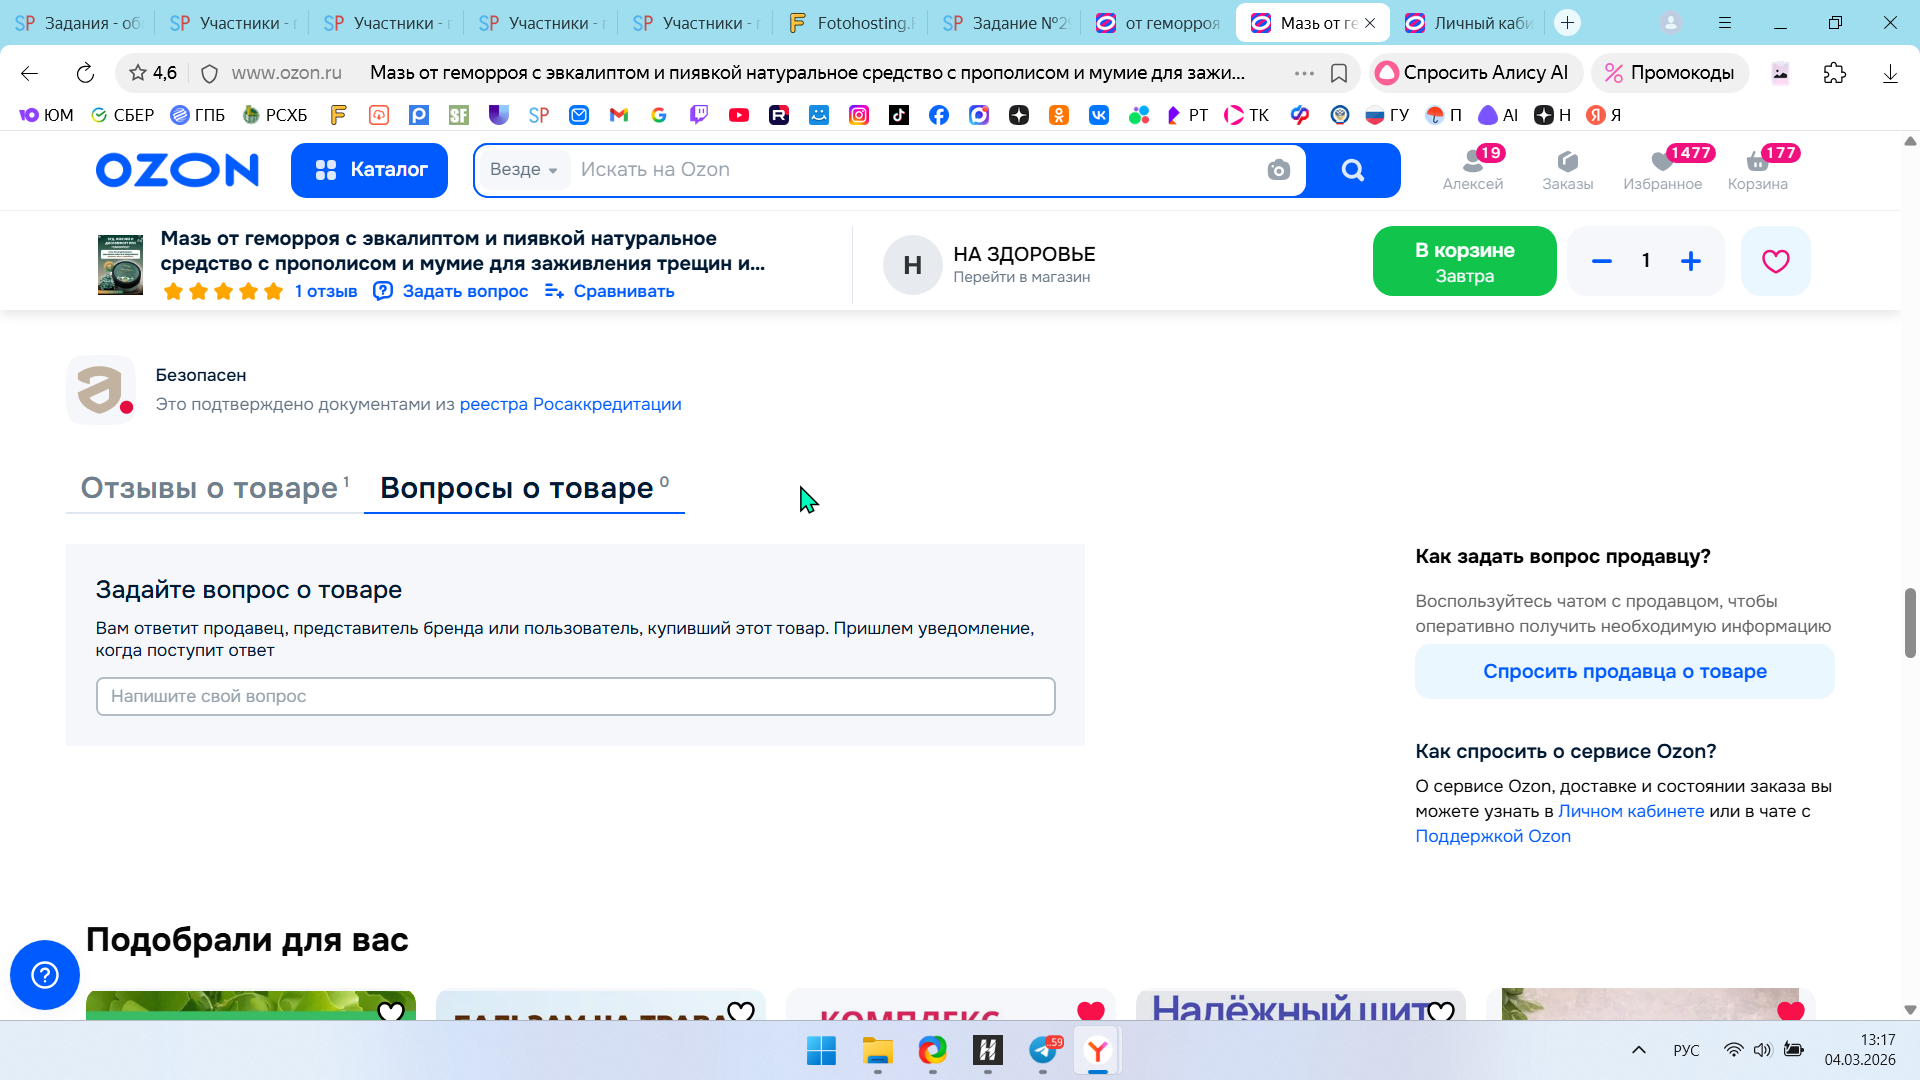Click Спросить продавца о товаре button
Viewport: 1920px width, 1080px height.
coord(1624,672)
